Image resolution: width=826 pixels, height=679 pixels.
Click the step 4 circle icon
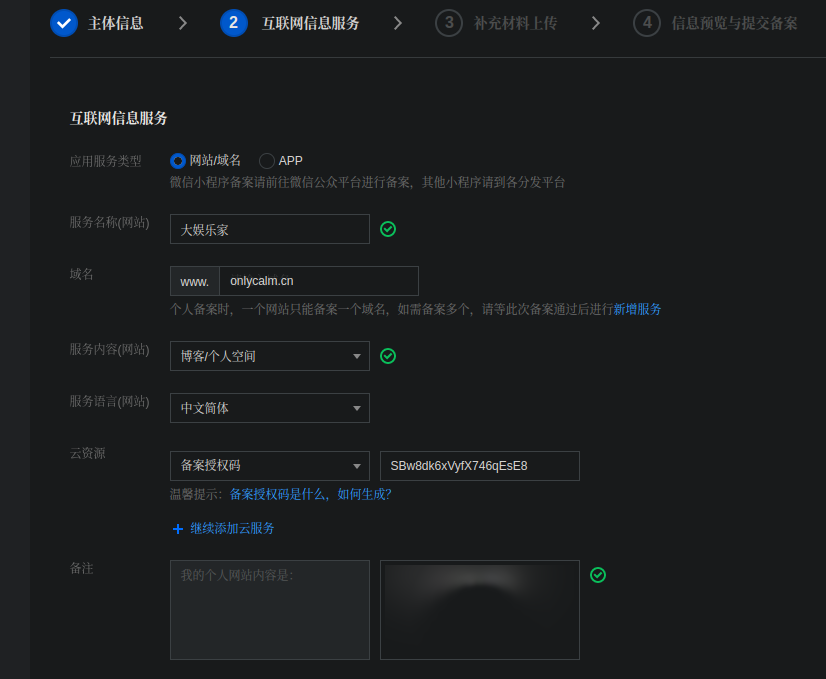[647, 23]
